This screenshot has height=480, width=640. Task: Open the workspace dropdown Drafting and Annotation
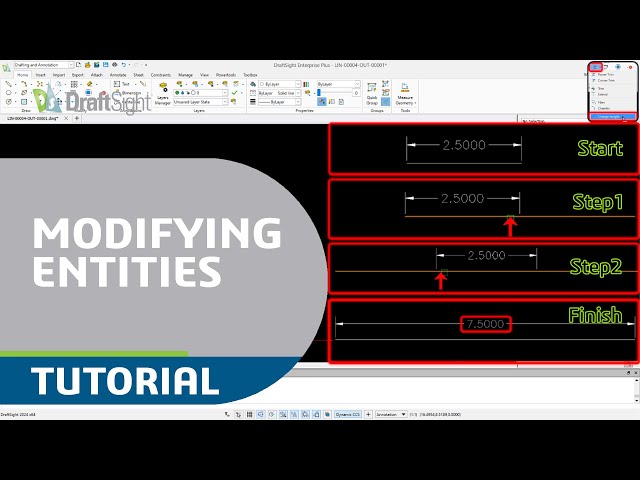44,65
